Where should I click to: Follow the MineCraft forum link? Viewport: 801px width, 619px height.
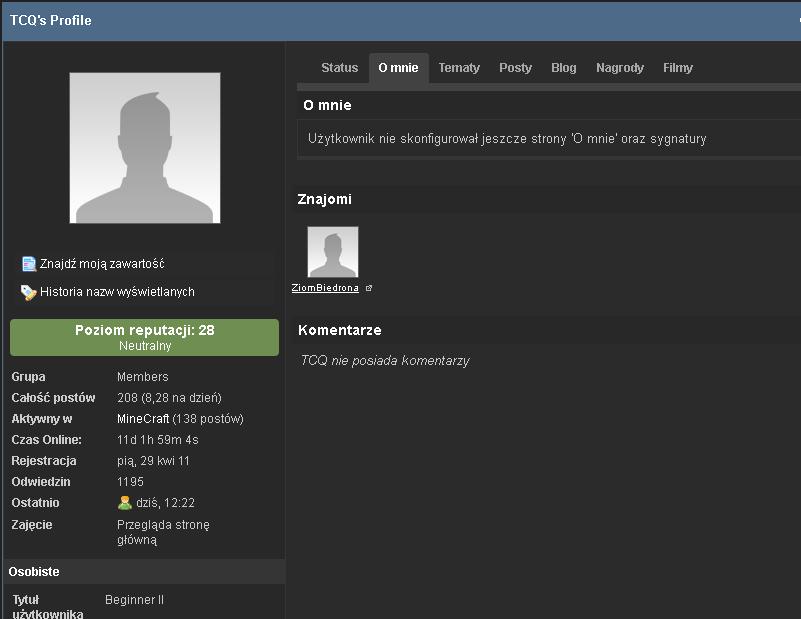(x=143, y=419)
